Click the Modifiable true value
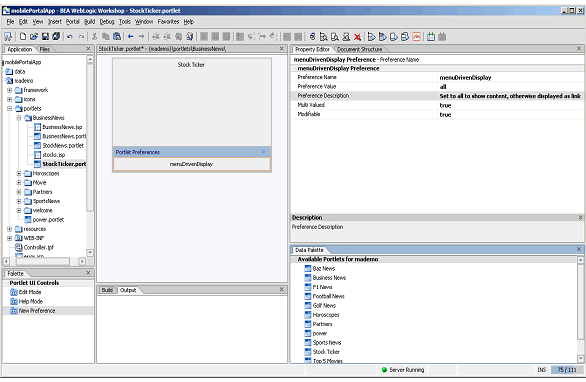Viewport: 586px width, 382px height. click(x=511, y=115)
